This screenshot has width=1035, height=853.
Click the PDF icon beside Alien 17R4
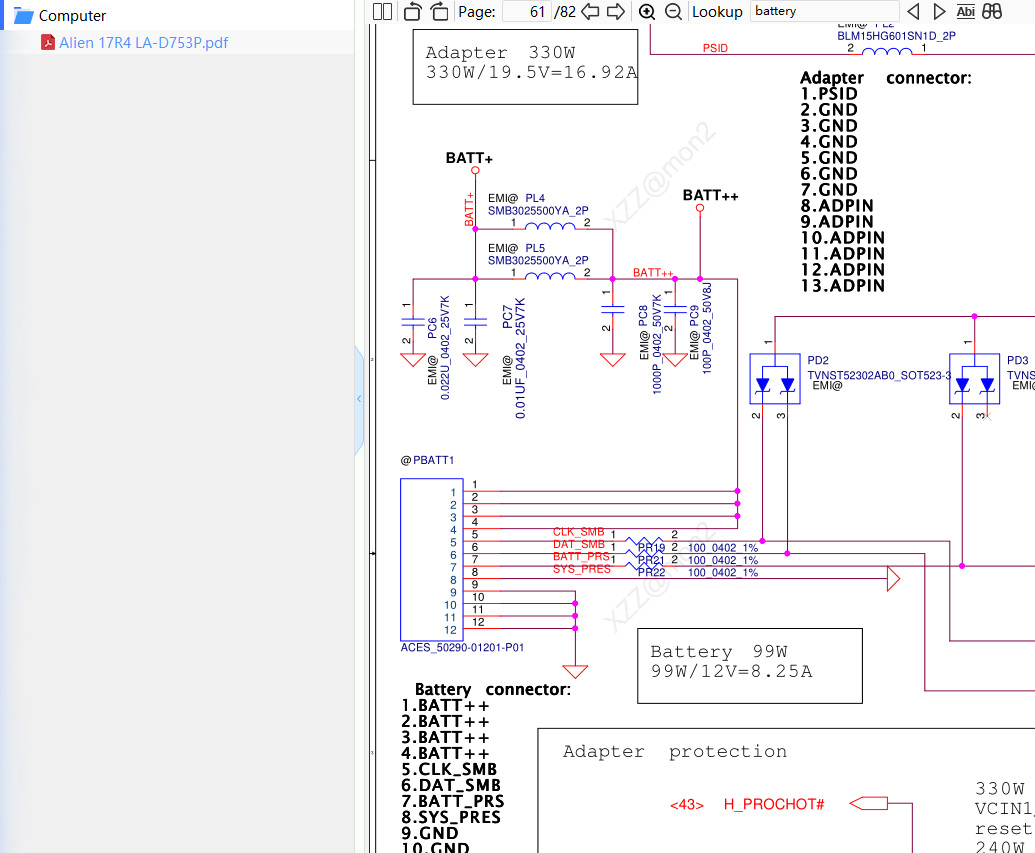point(48,43)
